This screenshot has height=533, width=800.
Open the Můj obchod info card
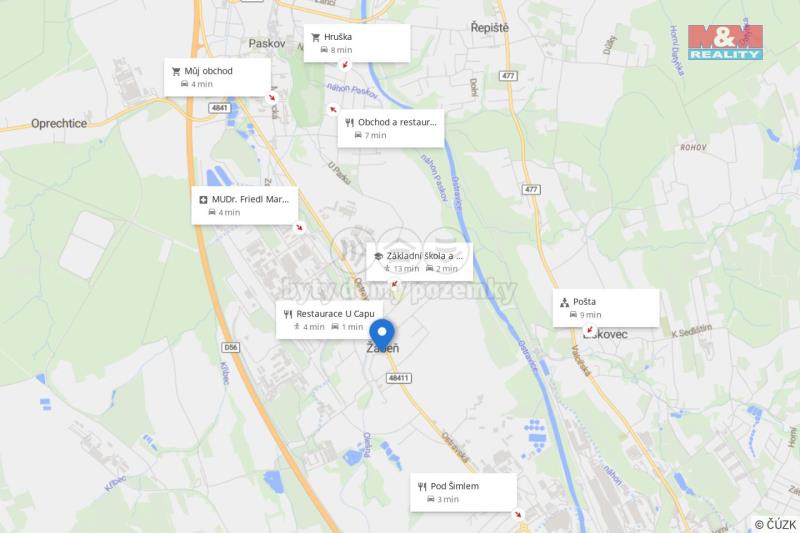point(217,78)
